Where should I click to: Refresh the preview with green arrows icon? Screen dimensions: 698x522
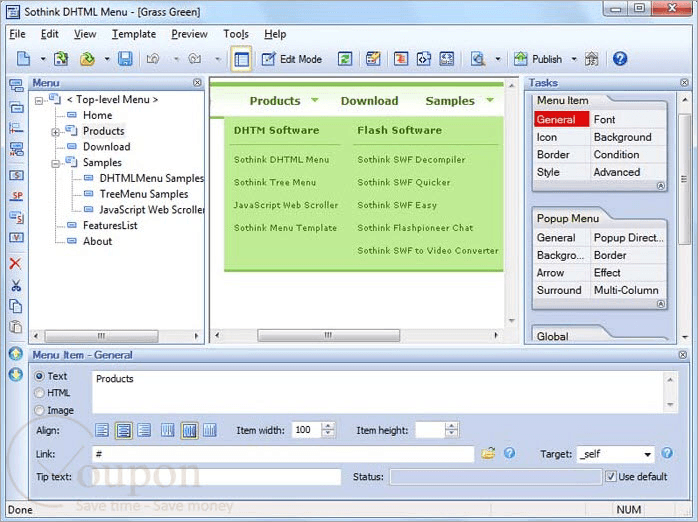tap(345, 59)
